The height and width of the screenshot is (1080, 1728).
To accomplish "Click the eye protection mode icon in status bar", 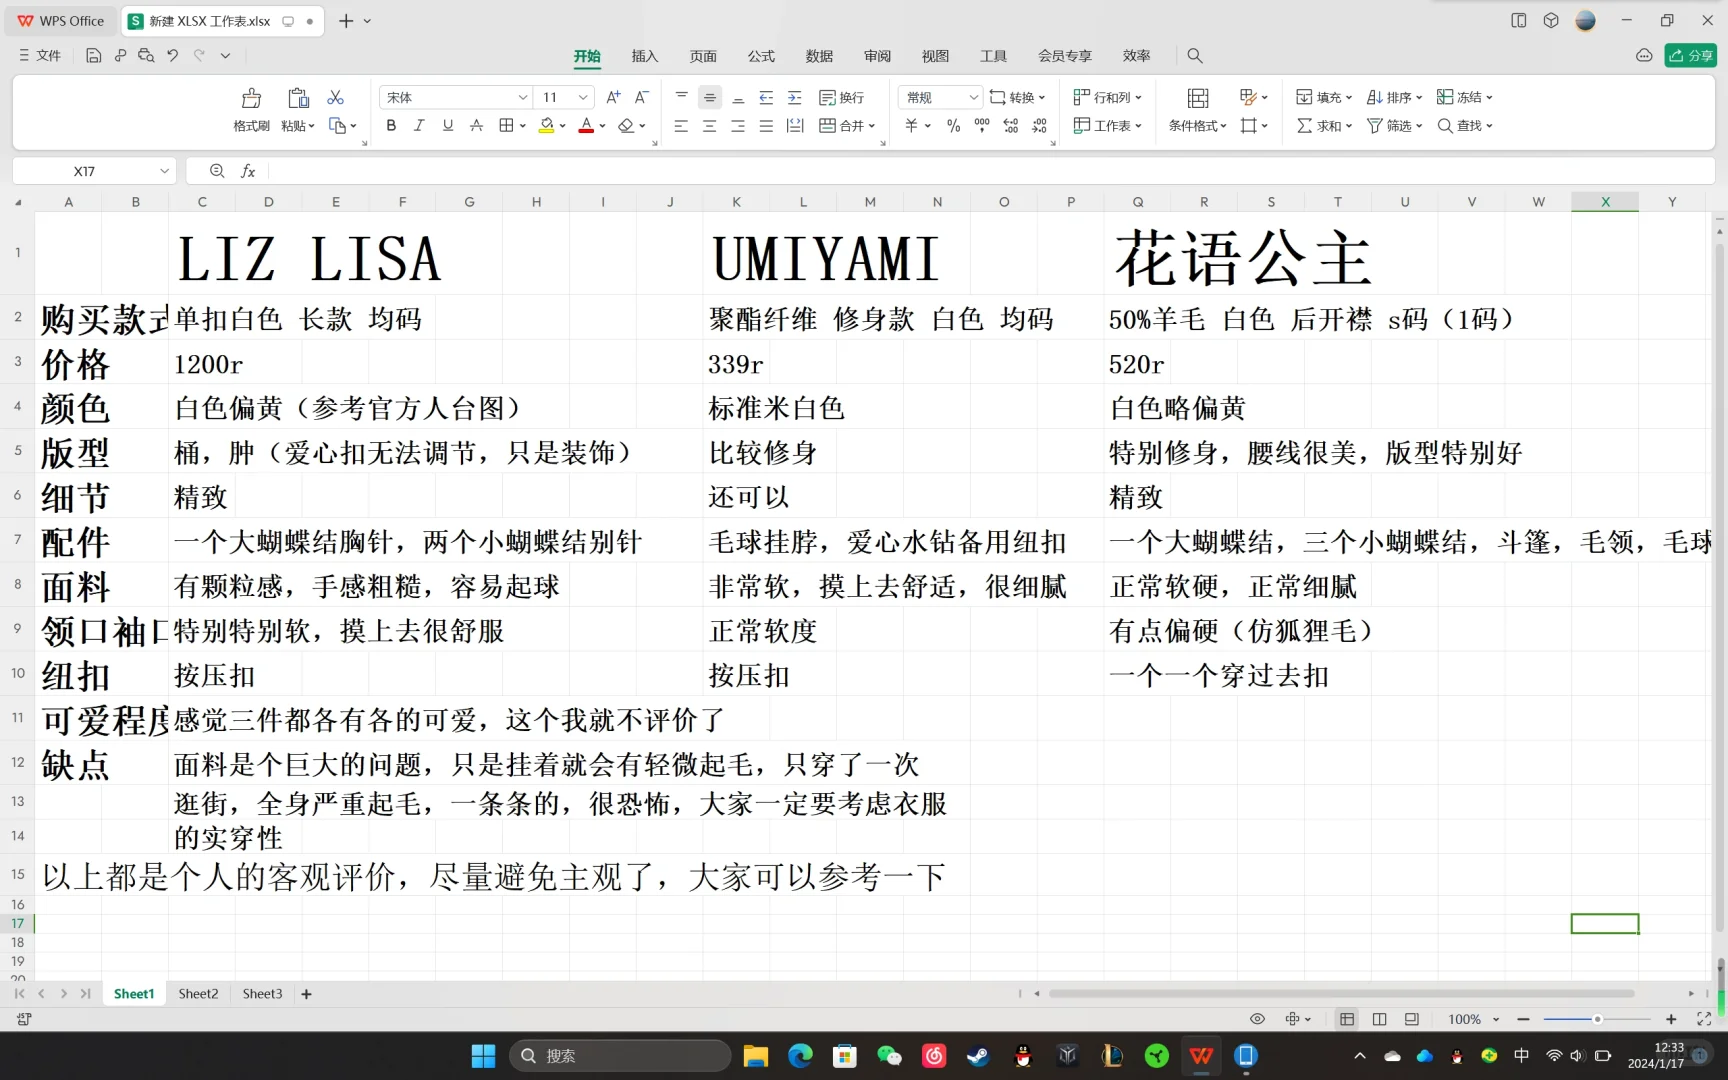I will point(1257,1019).
